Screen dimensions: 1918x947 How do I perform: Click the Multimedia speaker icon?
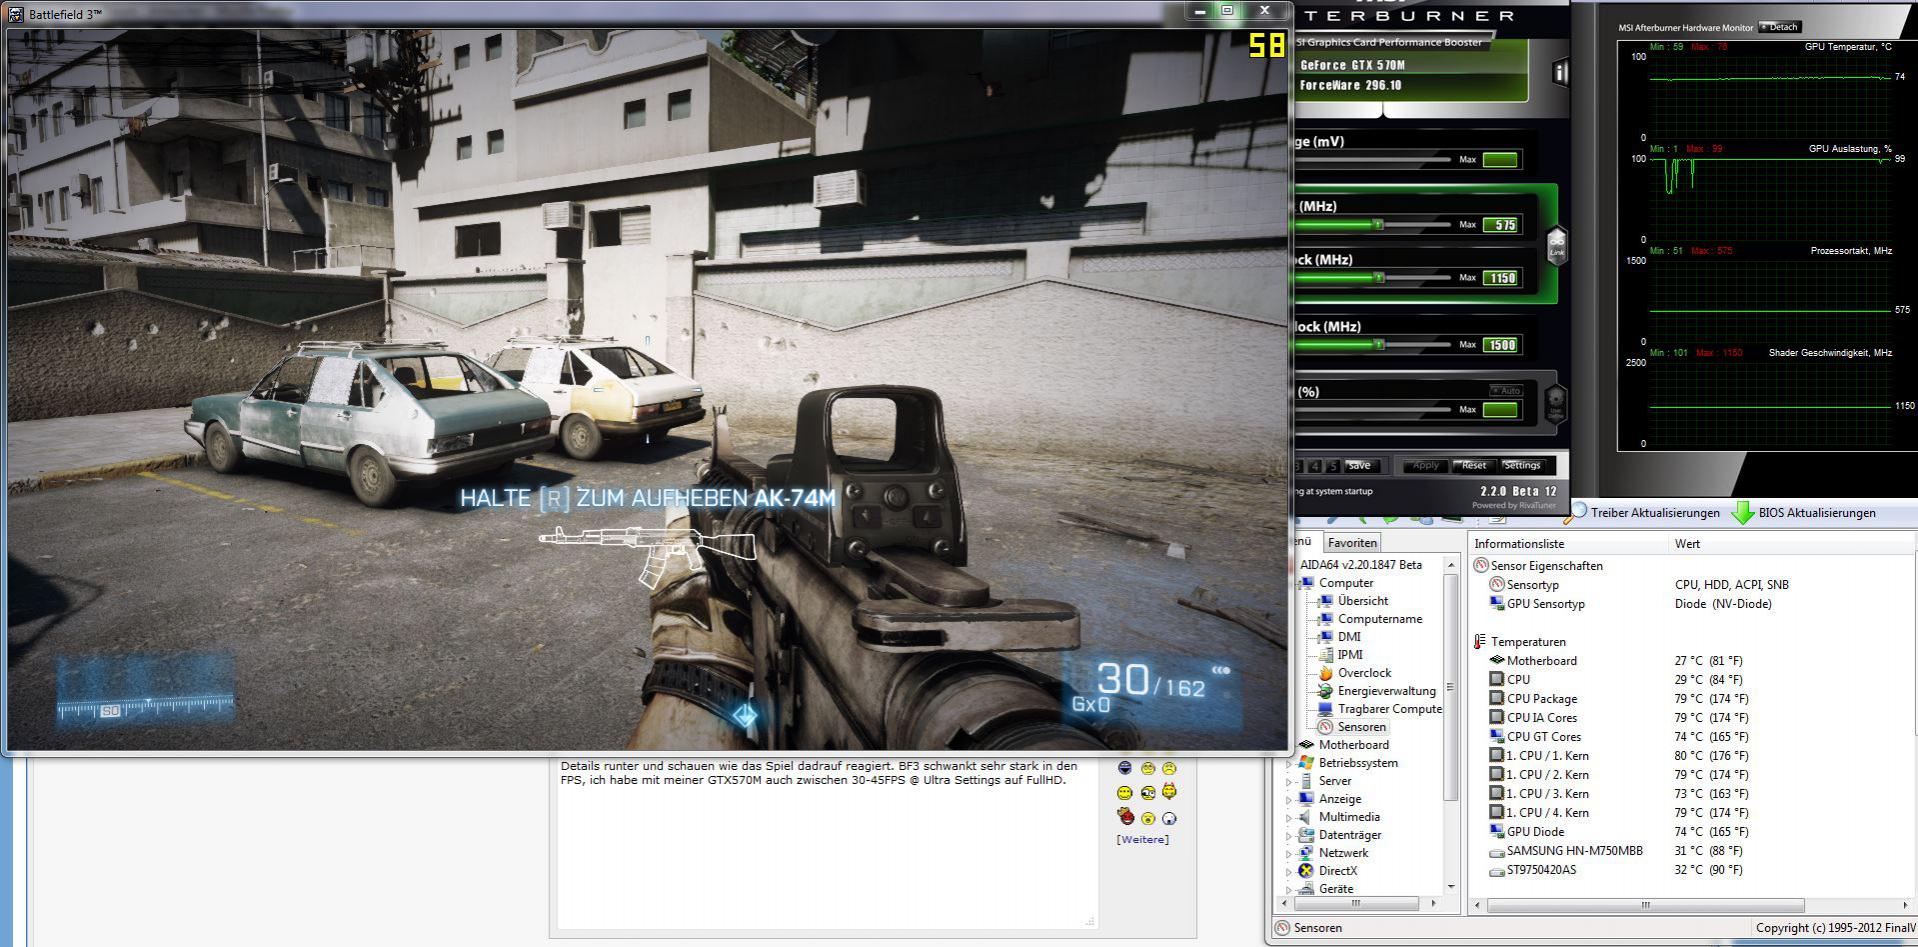1306,817
